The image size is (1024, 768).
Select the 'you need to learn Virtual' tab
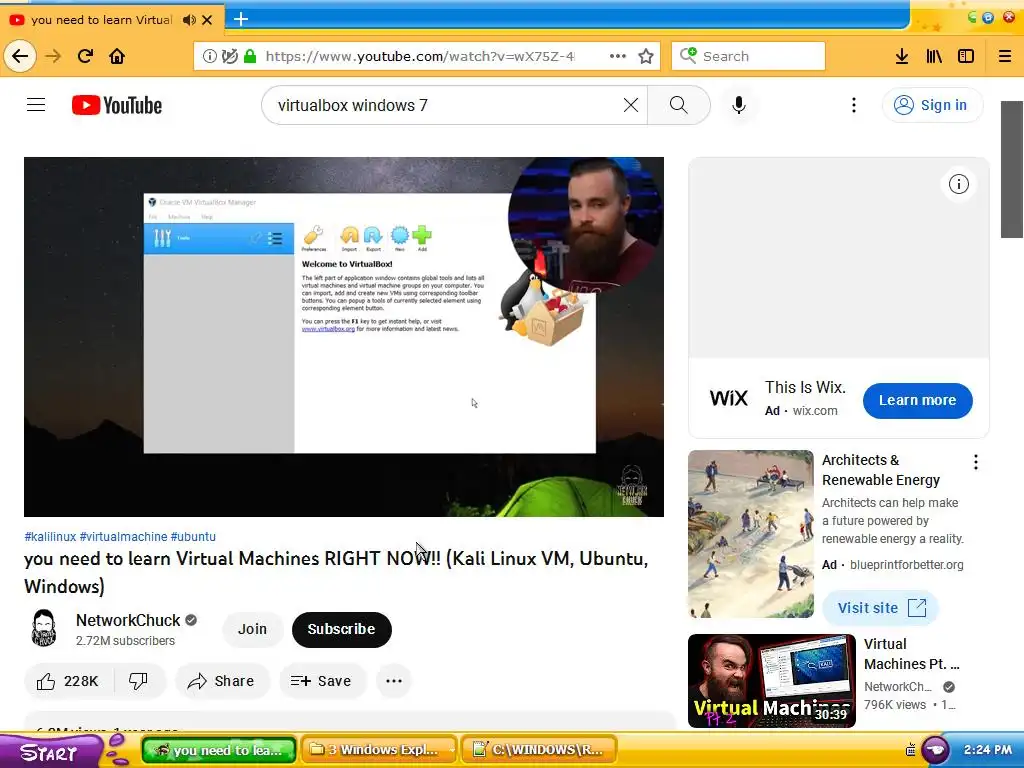coord(101,20)
